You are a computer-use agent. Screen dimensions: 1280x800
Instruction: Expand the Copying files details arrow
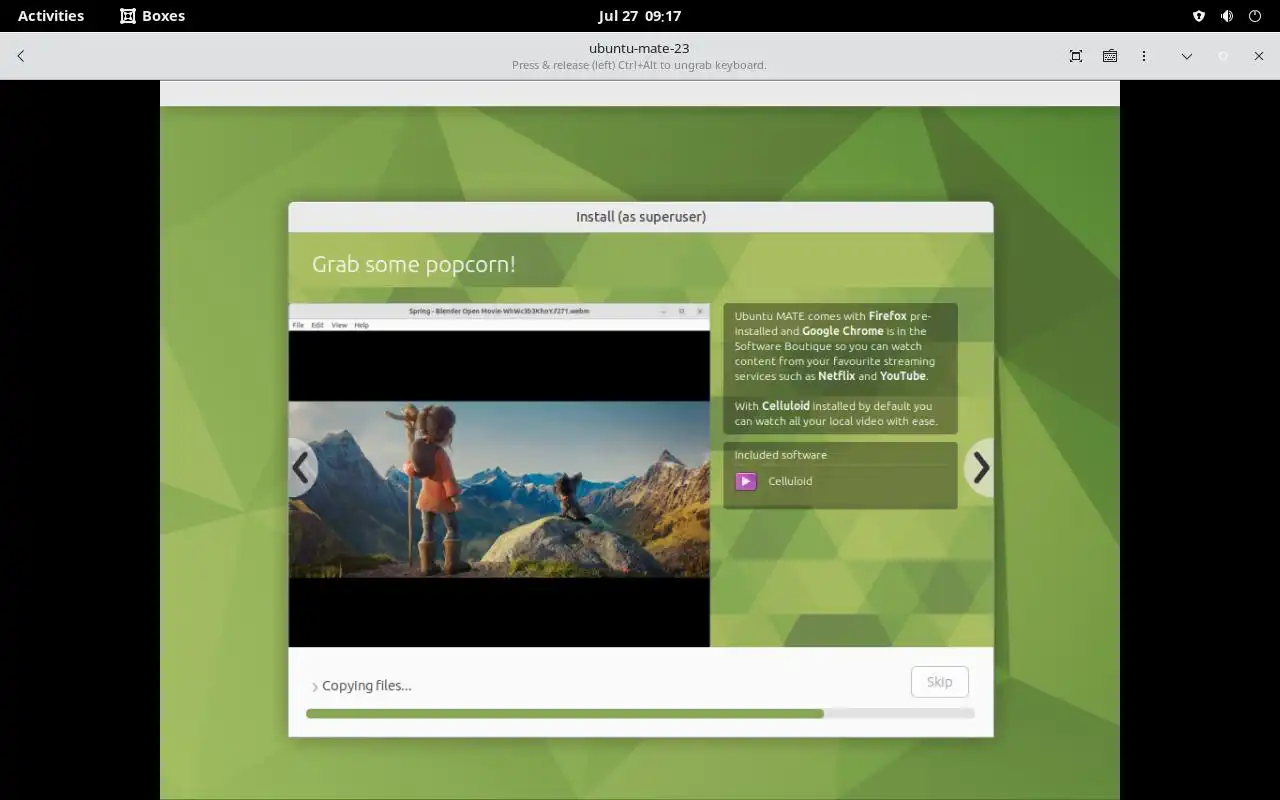[315, 687]
